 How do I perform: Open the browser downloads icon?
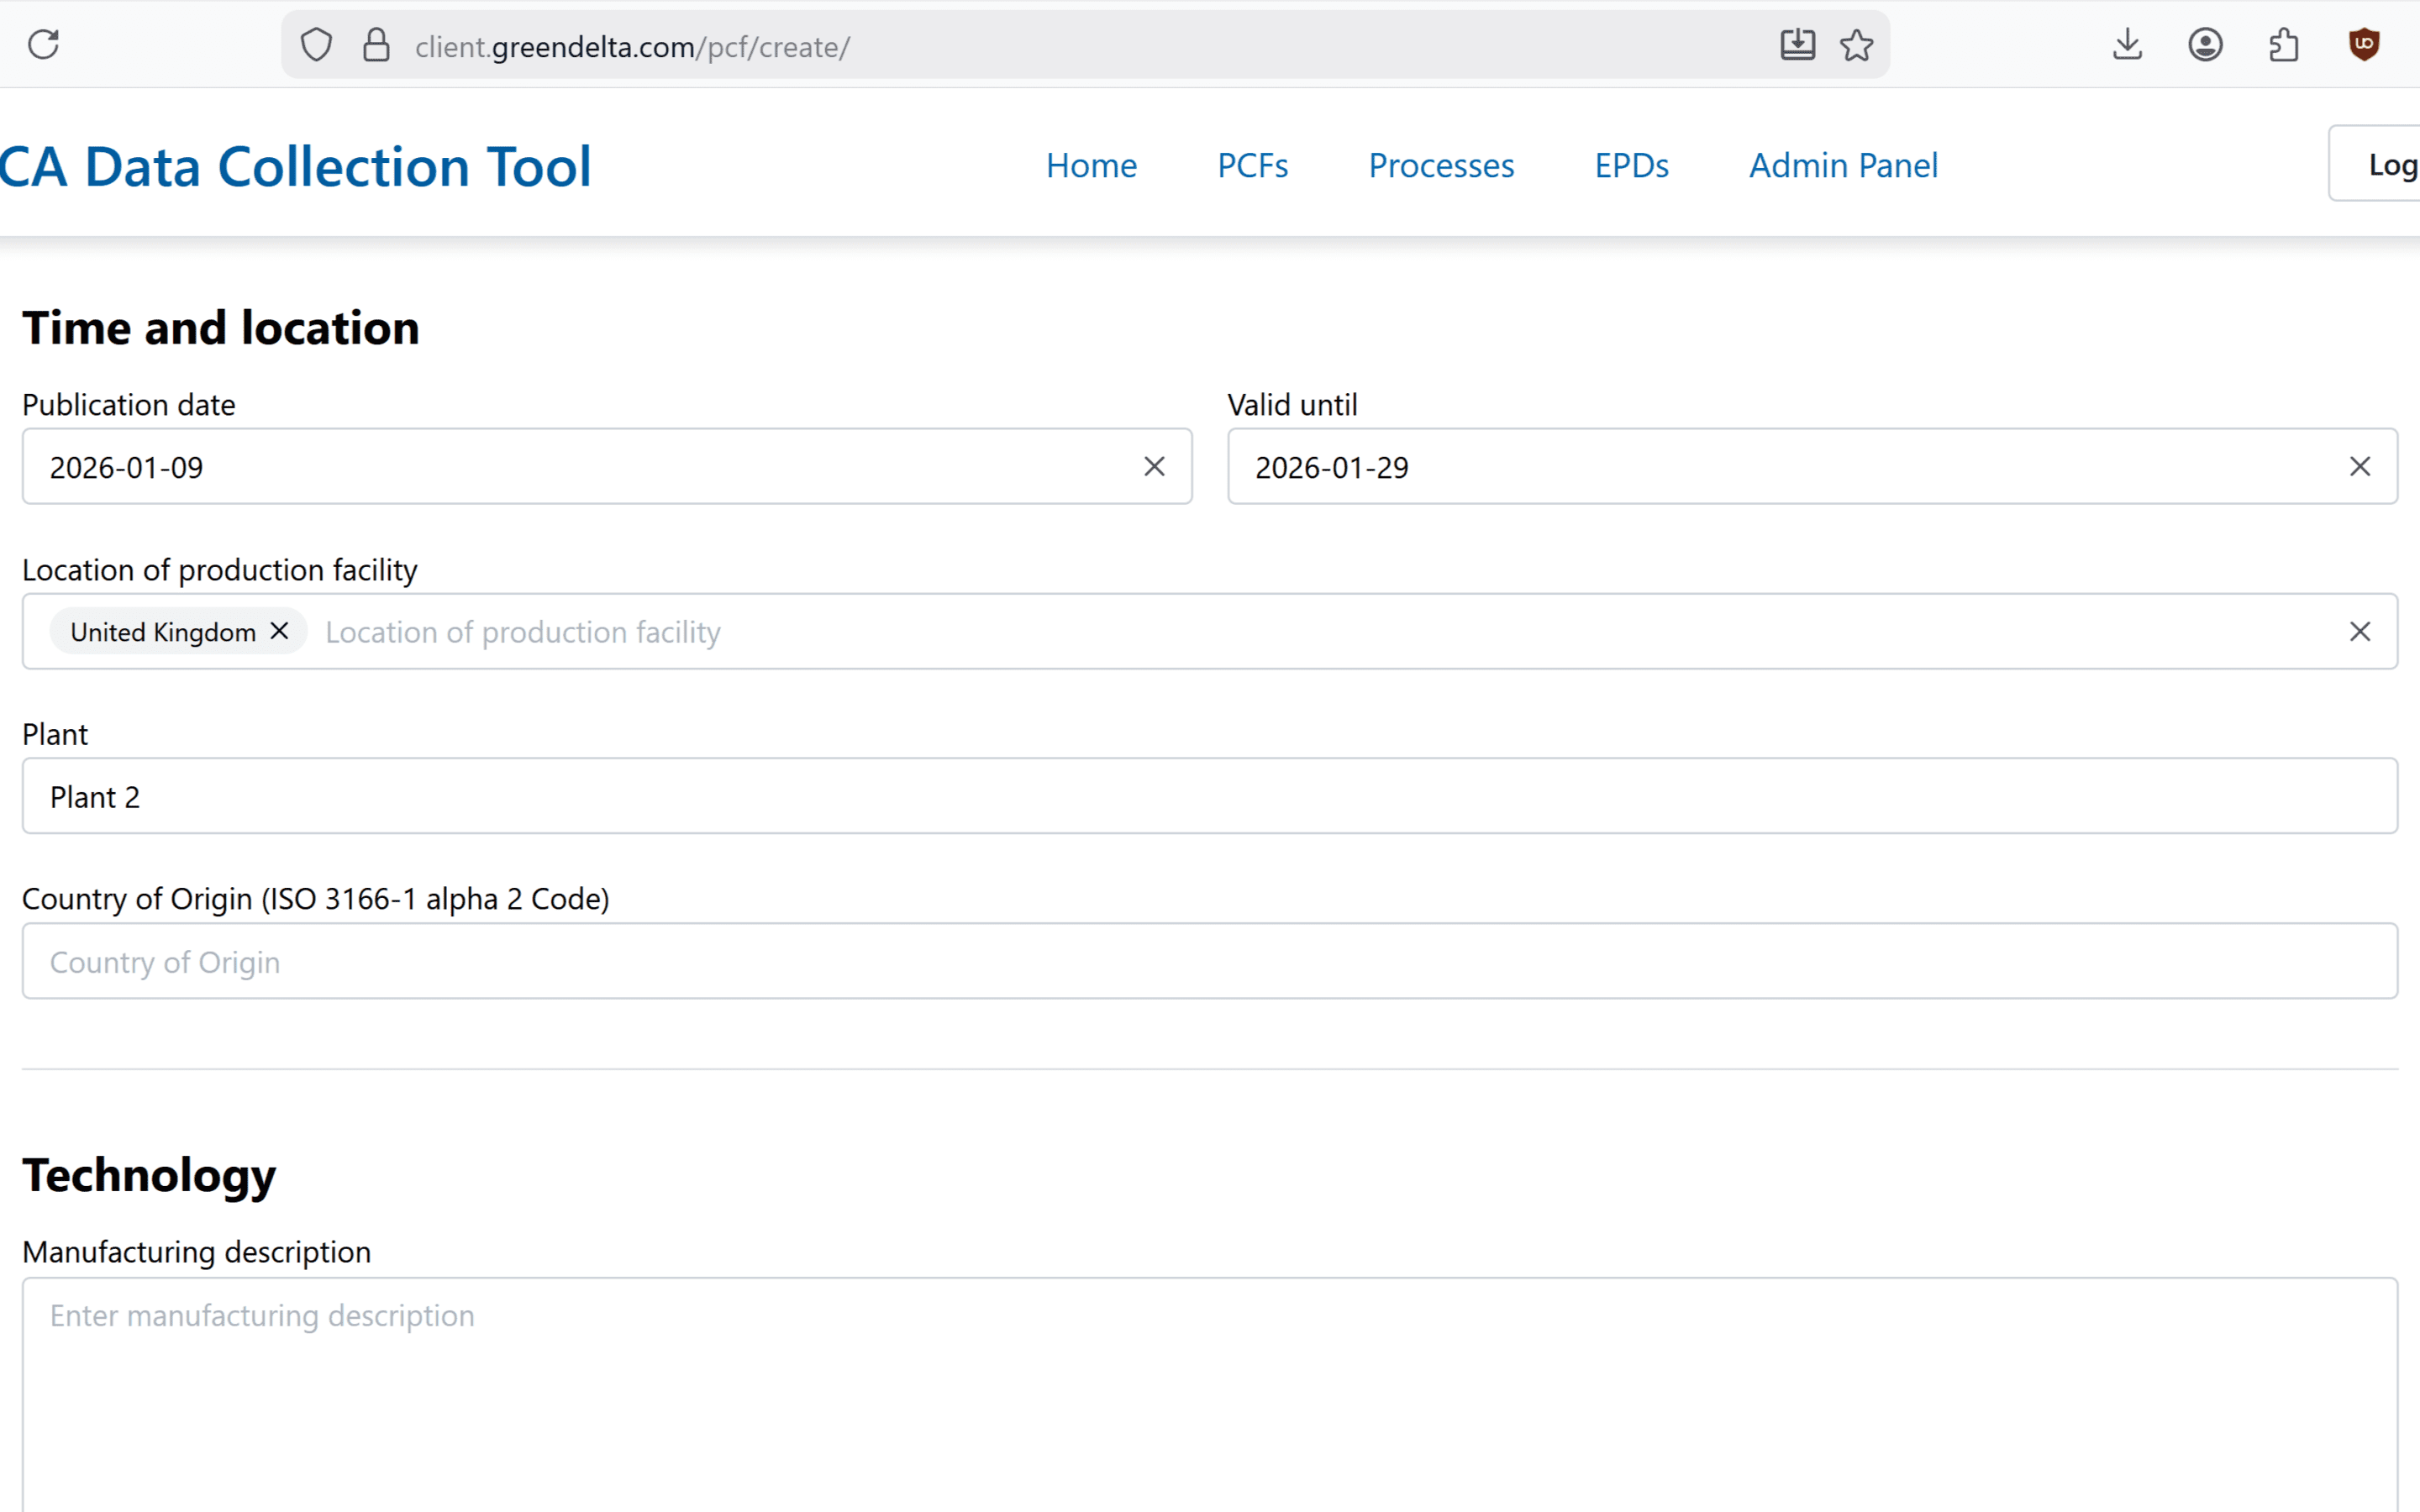(2127, 45)
